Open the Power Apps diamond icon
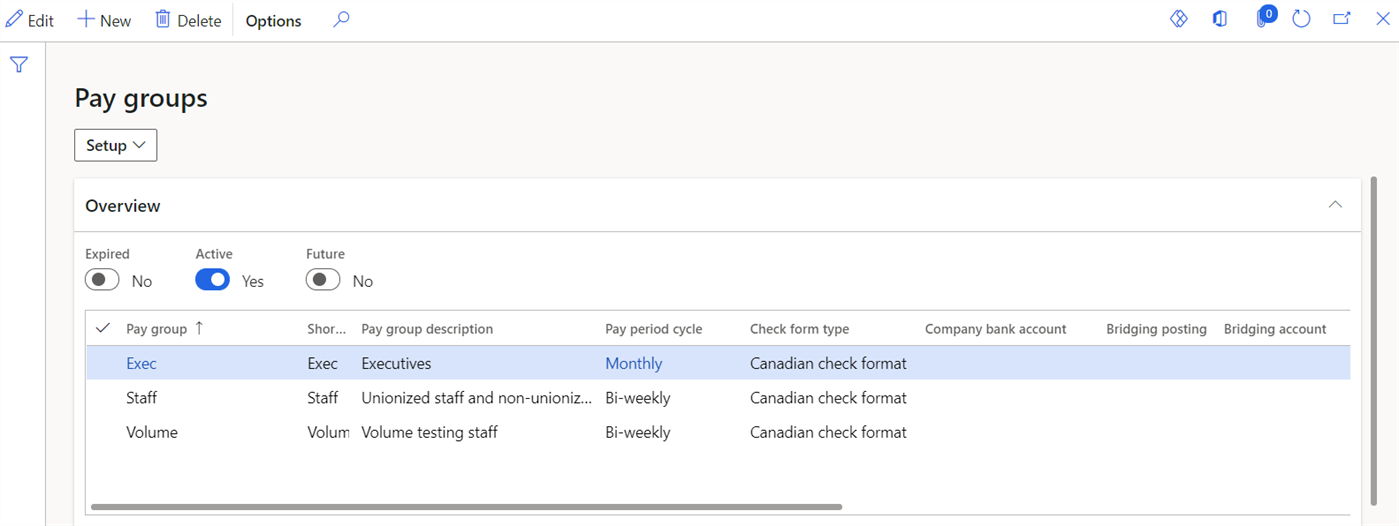The height and width of the screenshot is (526, 1399). click(x=1179, y=19)
